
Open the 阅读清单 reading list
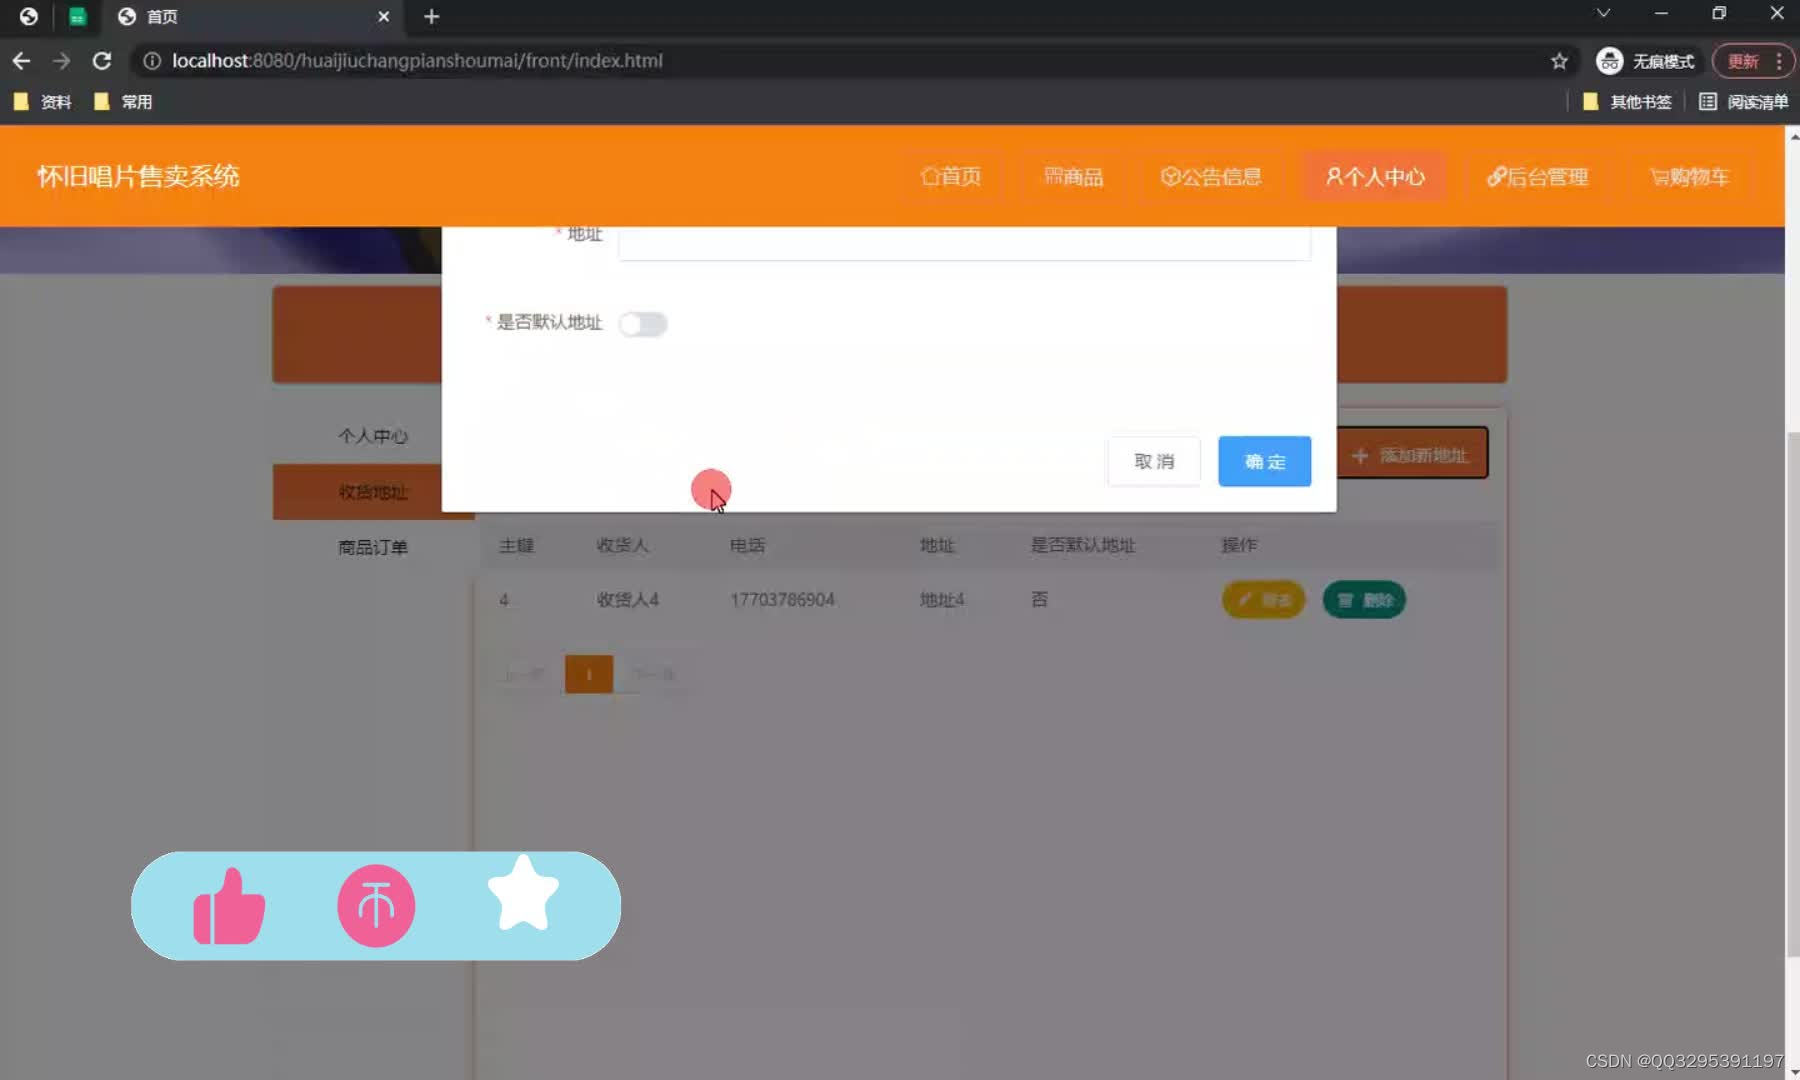(x=1743, y=101)
